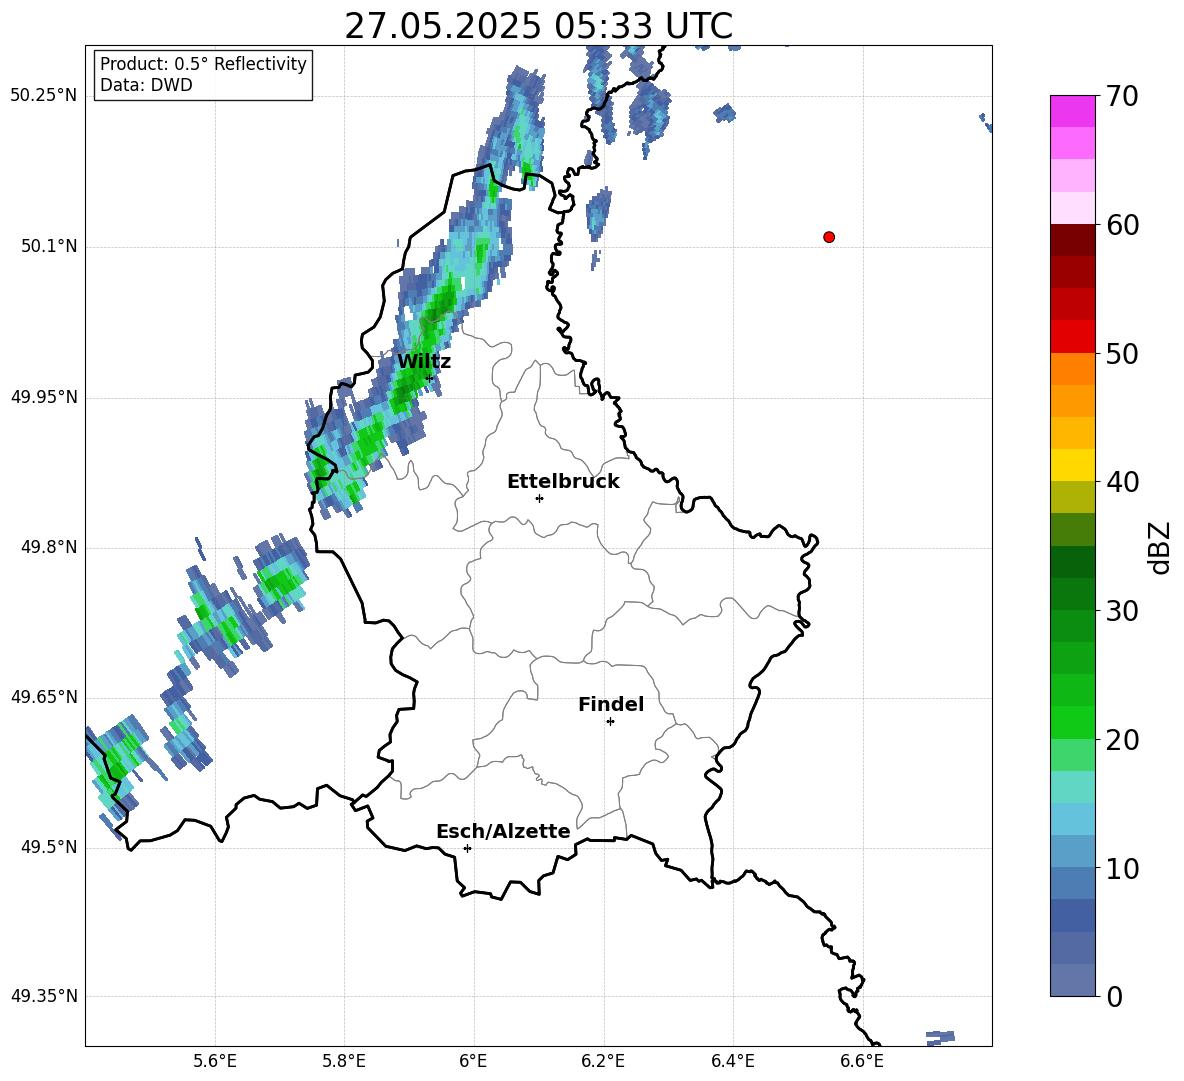The height and width of the screenshot is (1081, 1184).
Task: Click the '49.95°N' latitude label
Action: pos(43,397)
